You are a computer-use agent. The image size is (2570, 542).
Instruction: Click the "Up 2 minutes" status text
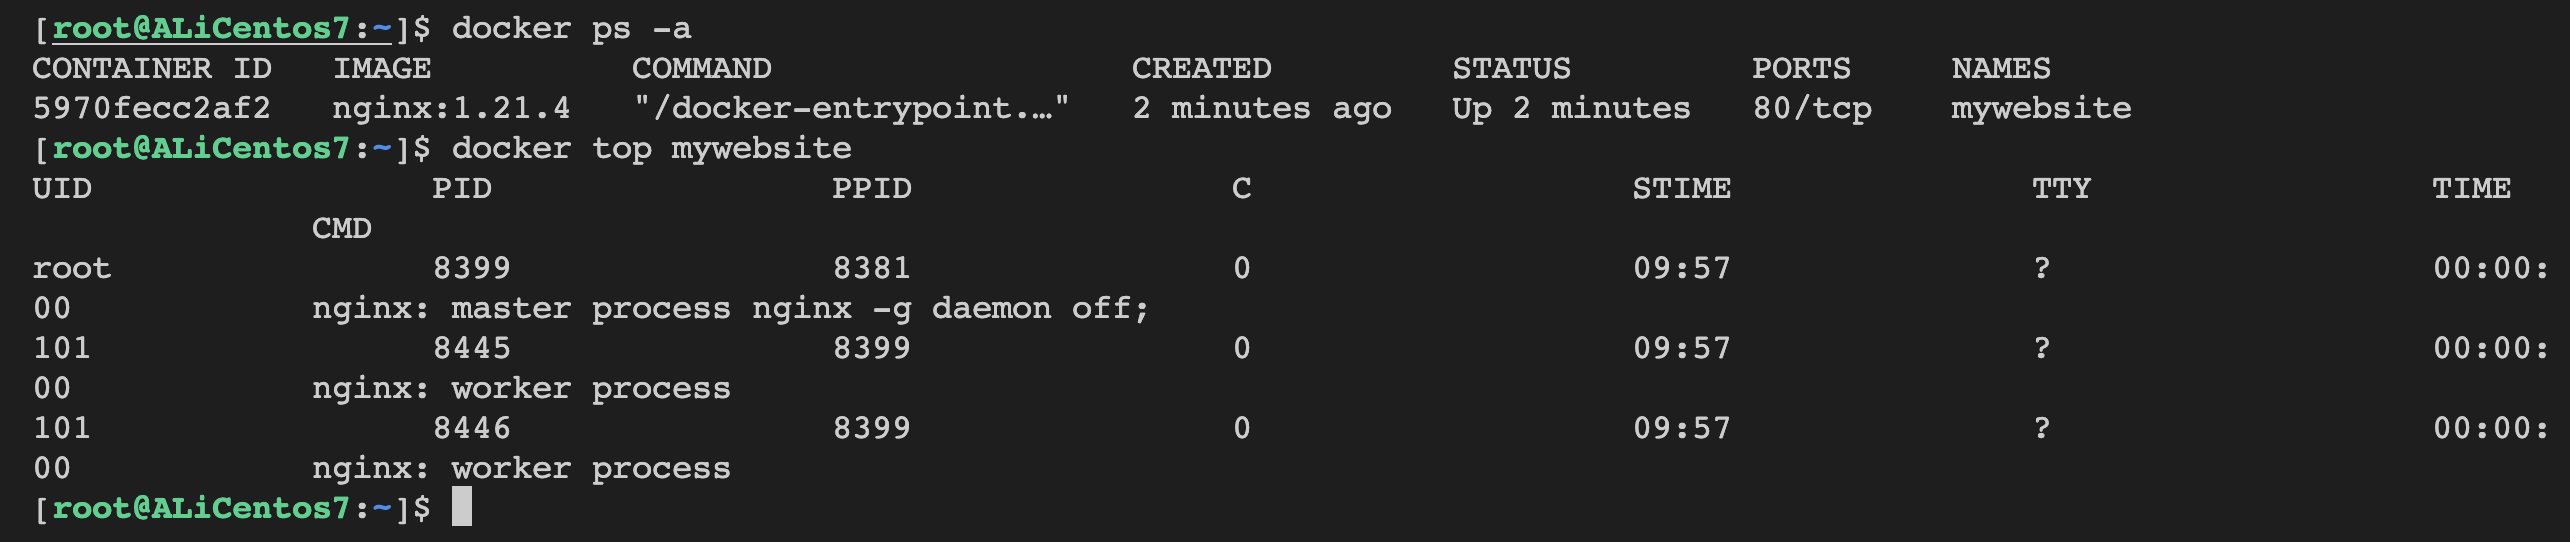click(x=1571, y=108)
